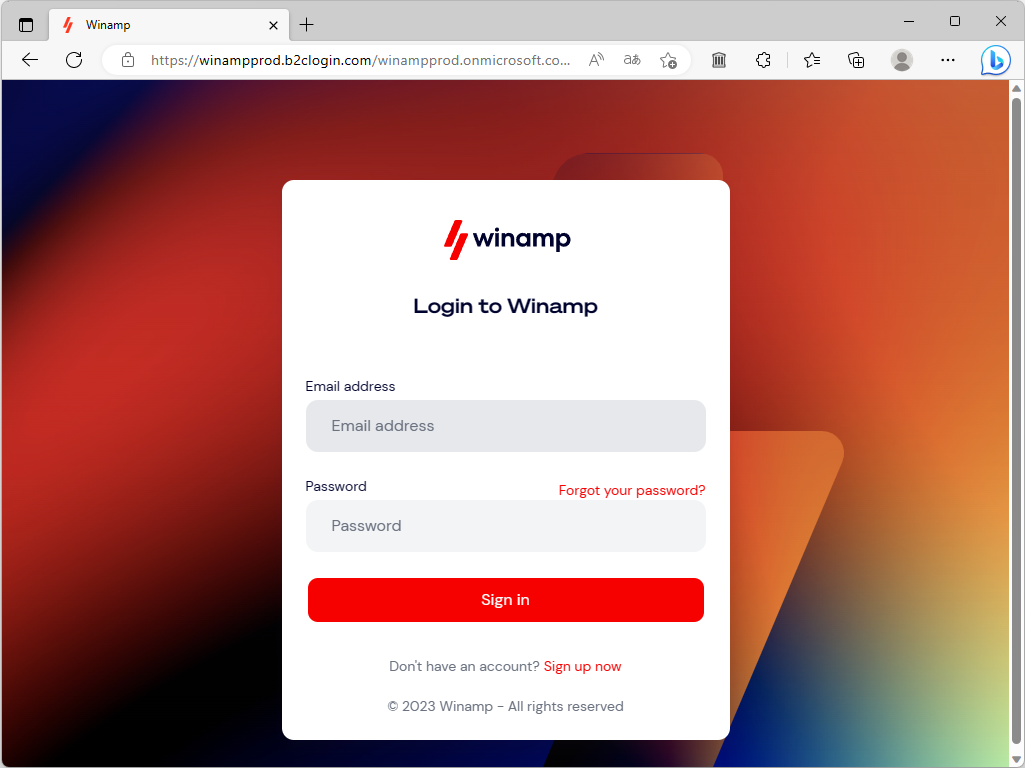This screenshot has width=1025, height=768.
Task: Reload the page with the refresh icon
Action: [74, 60]
